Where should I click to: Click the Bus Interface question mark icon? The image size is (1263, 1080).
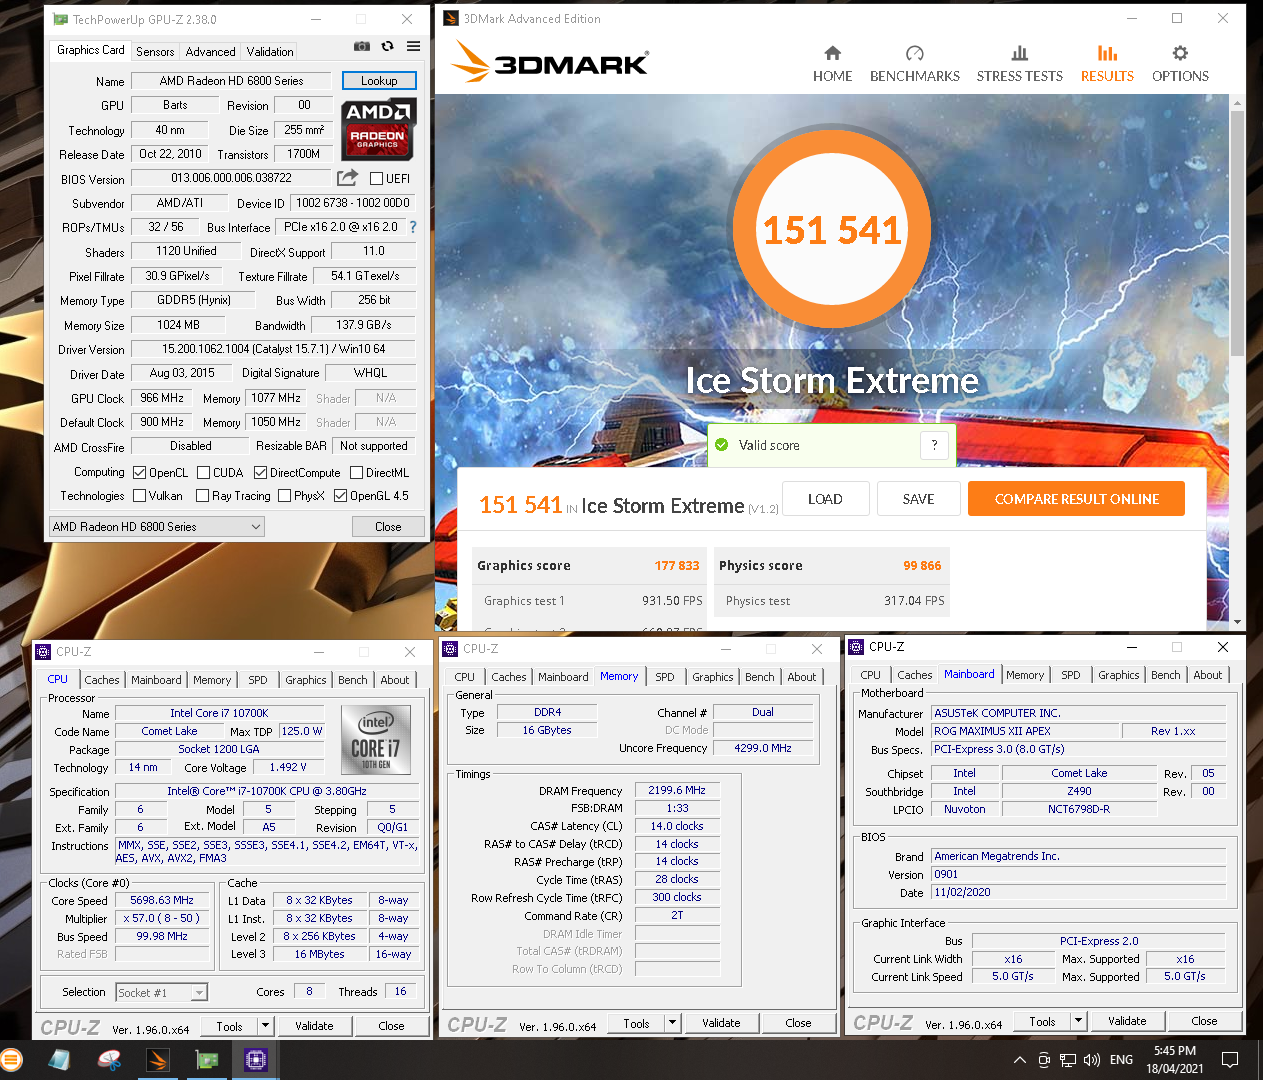coord(413,227)
